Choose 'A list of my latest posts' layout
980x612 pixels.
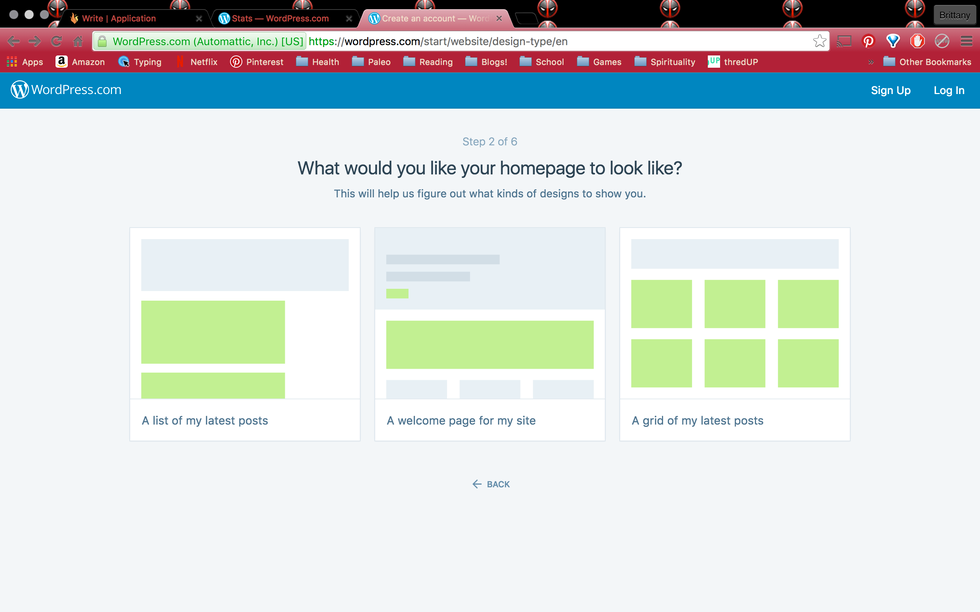tap(245, 334)
